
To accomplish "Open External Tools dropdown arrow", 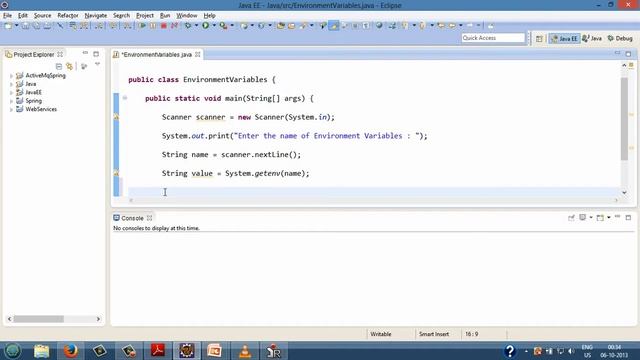I will (x=232, y=26).
